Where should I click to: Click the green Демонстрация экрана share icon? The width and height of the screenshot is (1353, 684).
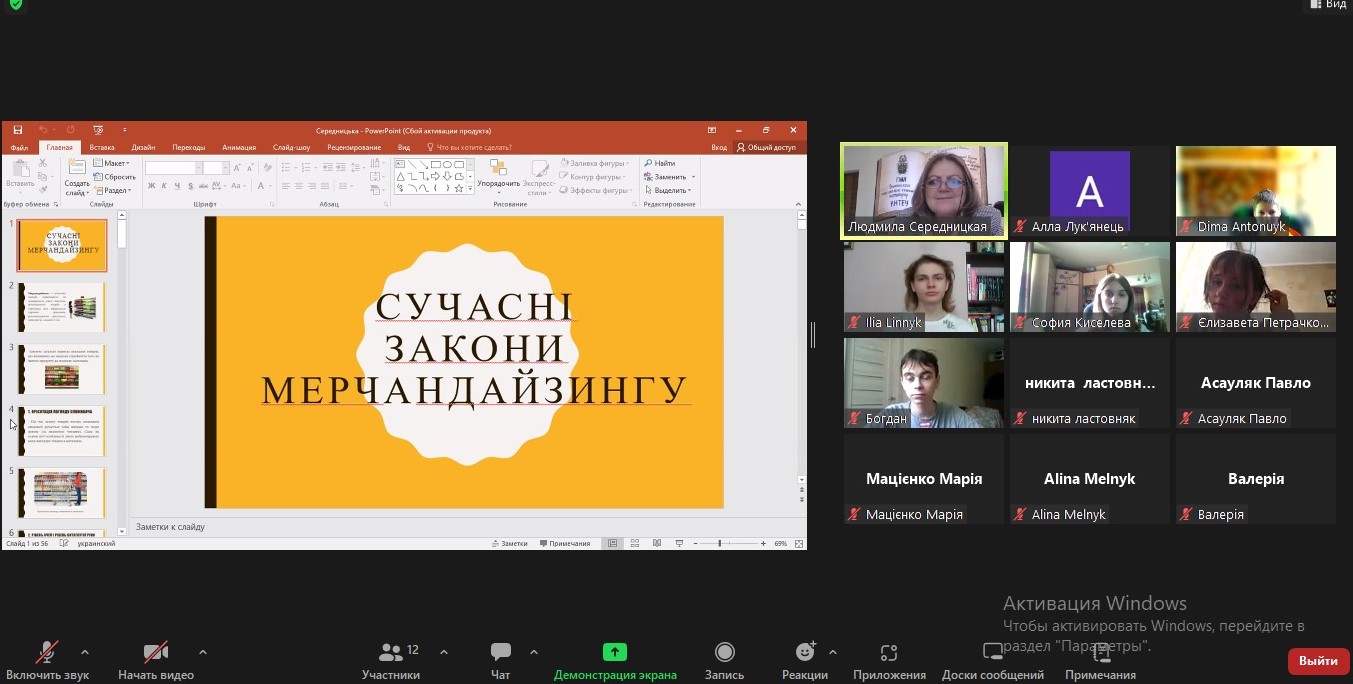[x=614, y=653]
